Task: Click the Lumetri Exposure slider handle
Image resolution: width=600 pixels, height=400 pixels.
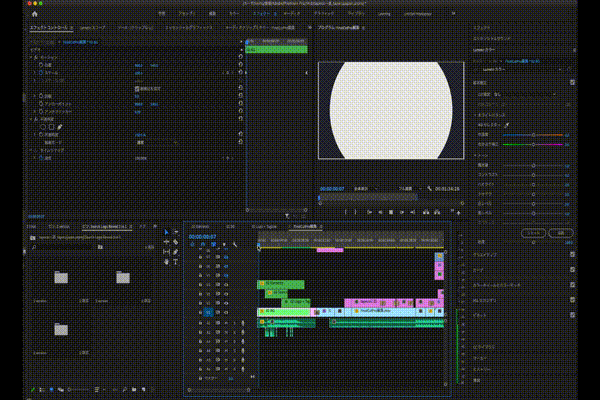Action: 533,165
